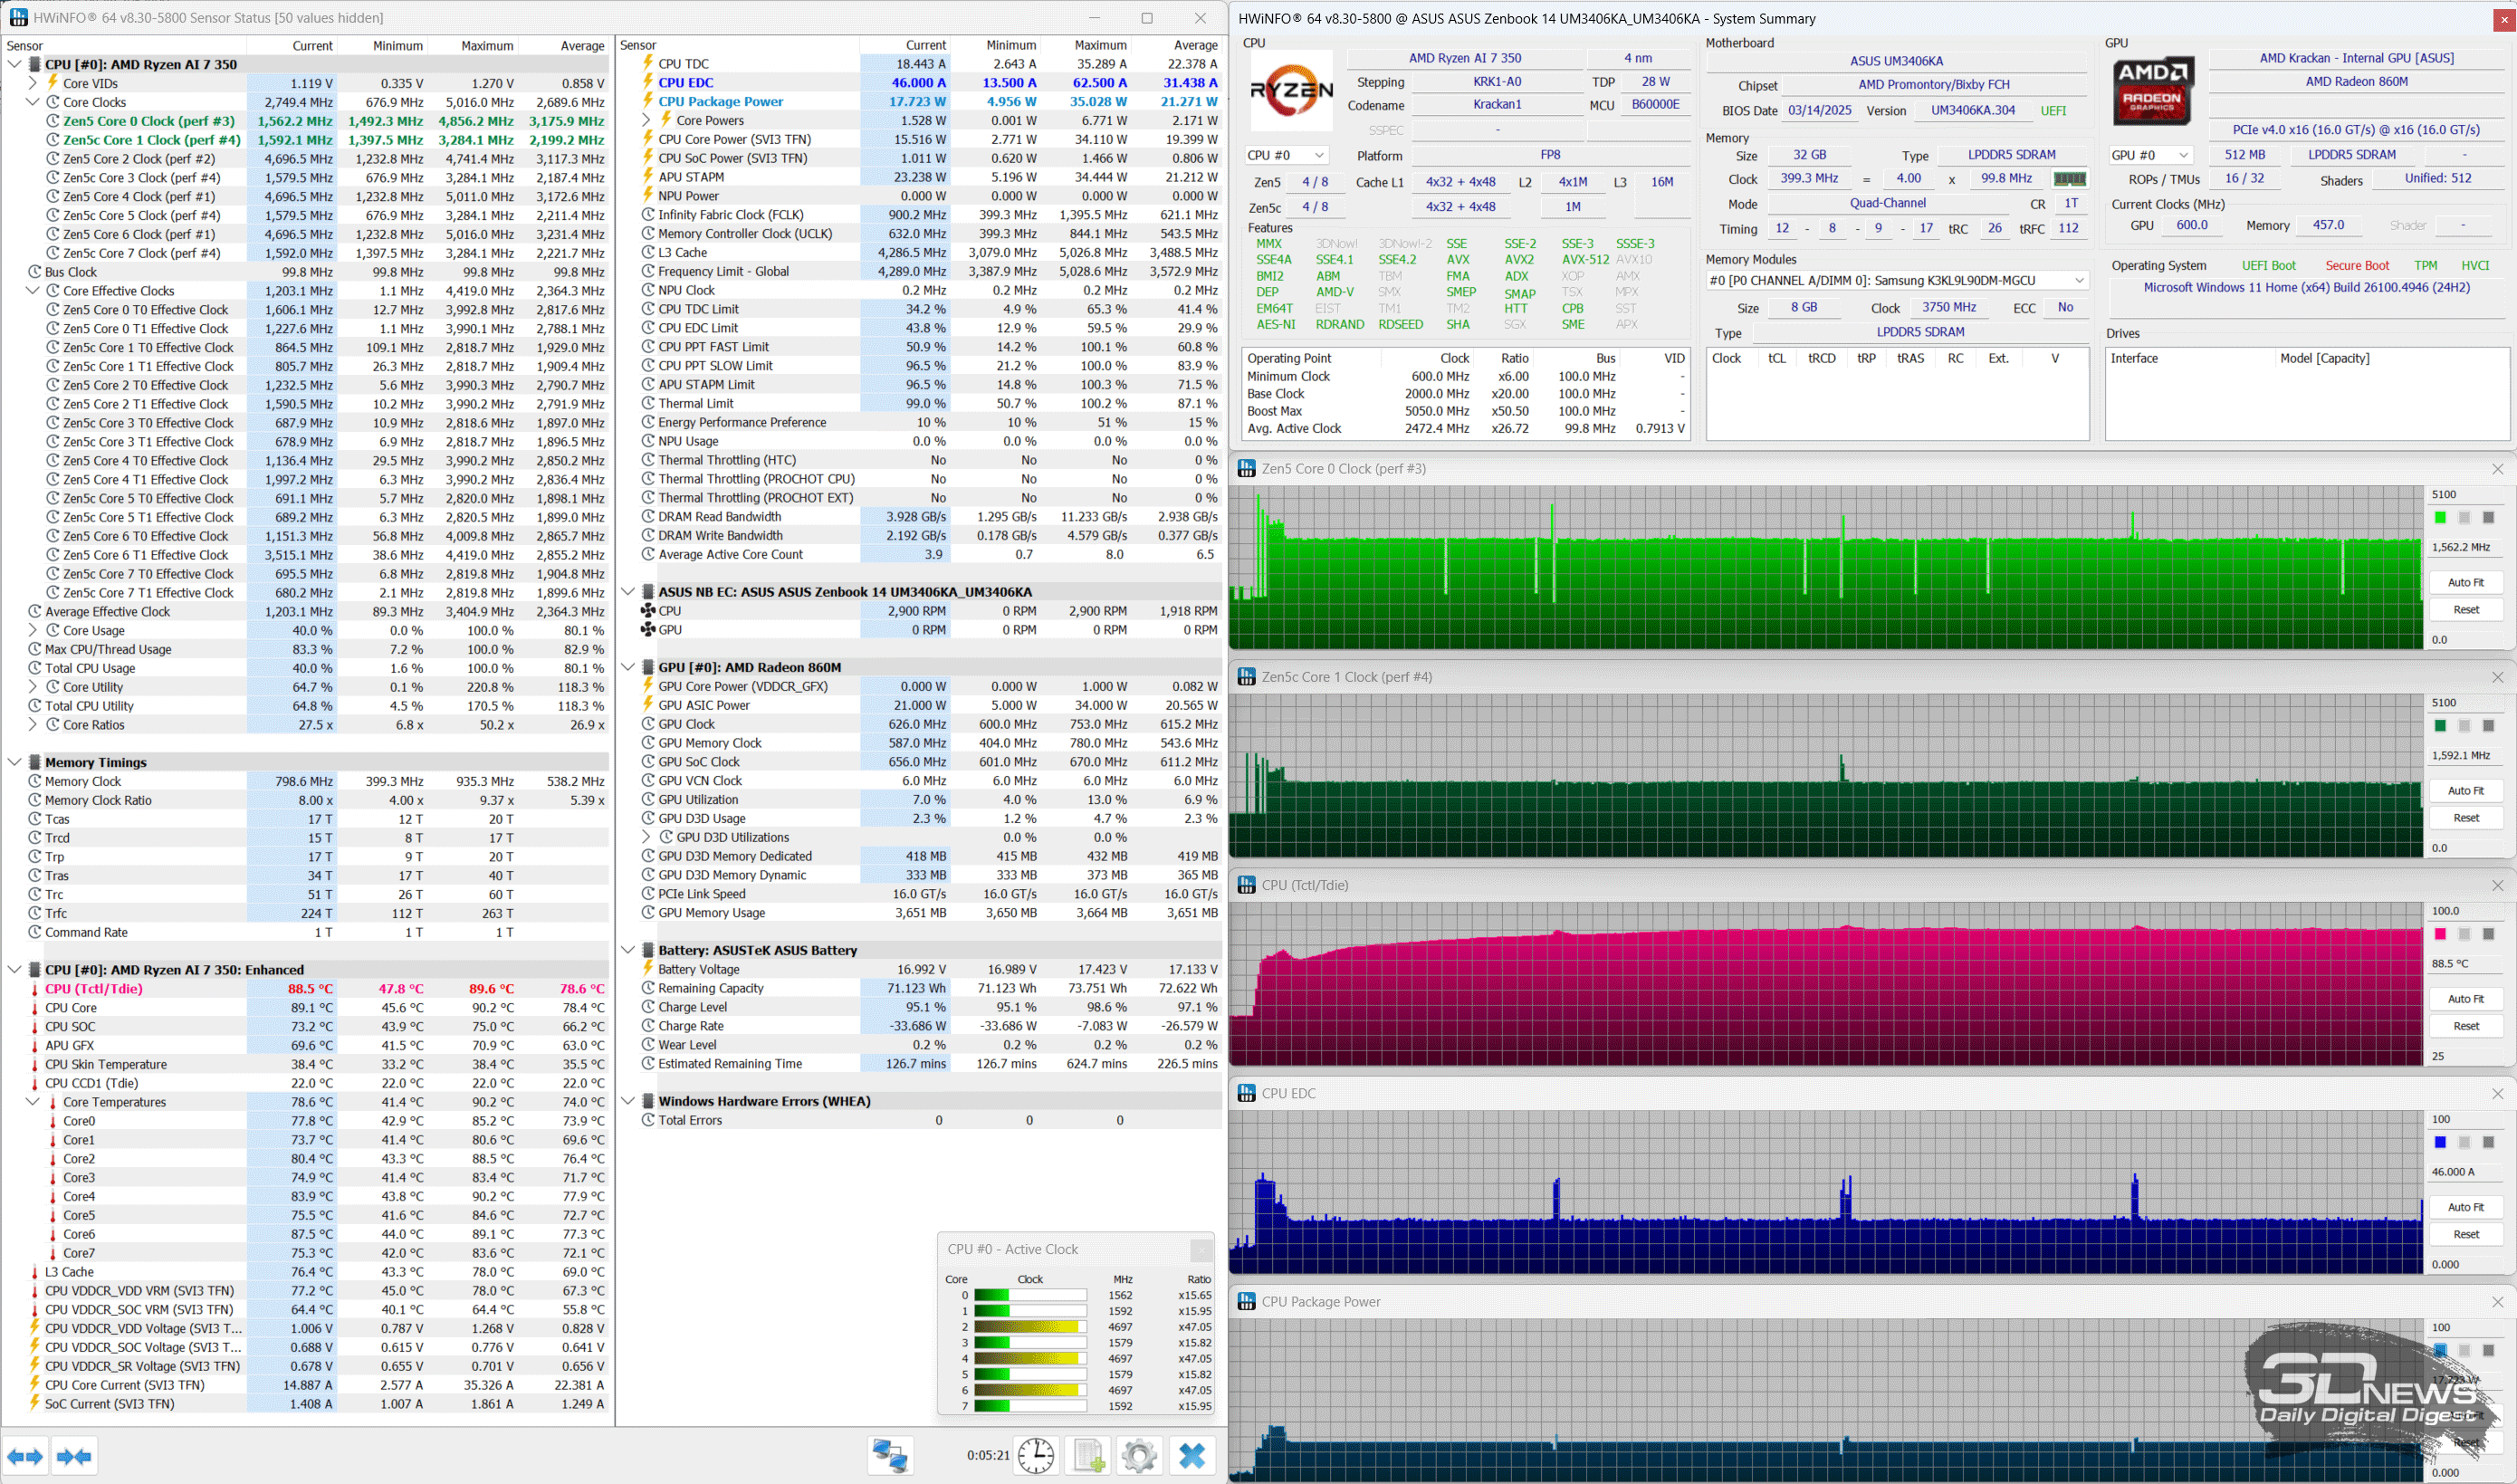The image size is (2517, 1484).
Task: Open the GPU #0 selector dropdown
Action: [2151, 155]
